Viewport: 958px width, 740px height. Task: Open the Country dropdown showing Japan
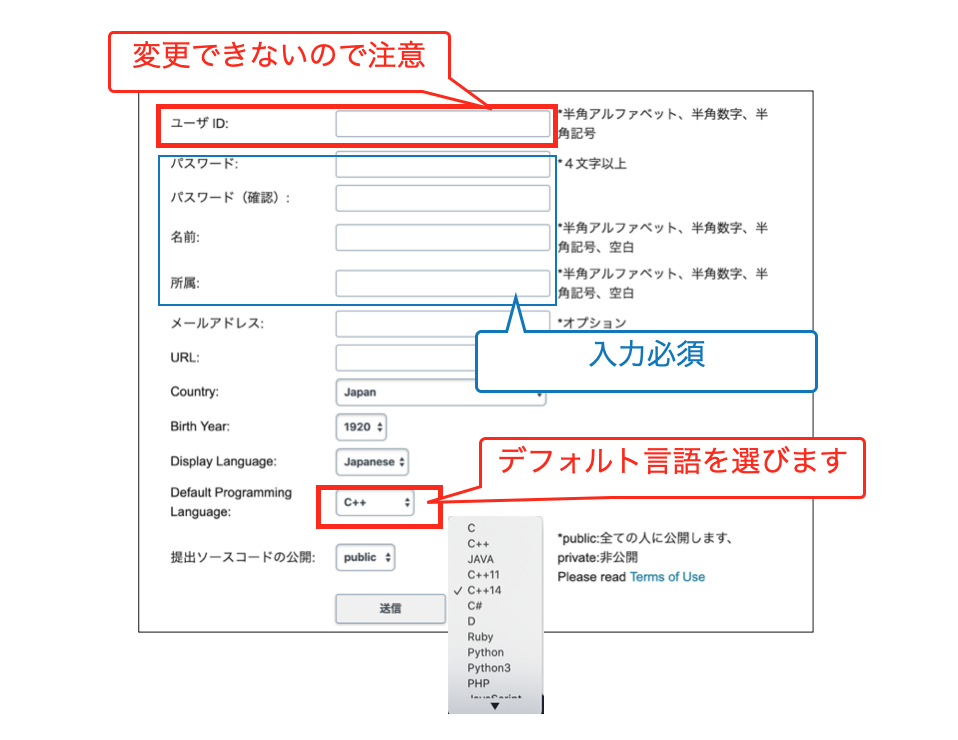440,392
